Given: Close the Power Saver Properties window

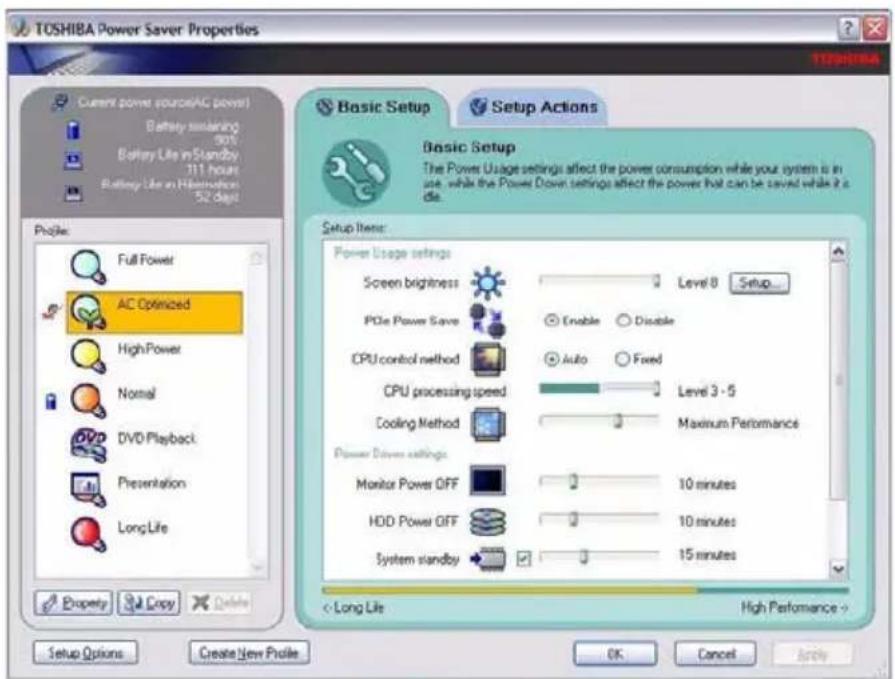Looking at the screenshot, I should pos(874,28).
